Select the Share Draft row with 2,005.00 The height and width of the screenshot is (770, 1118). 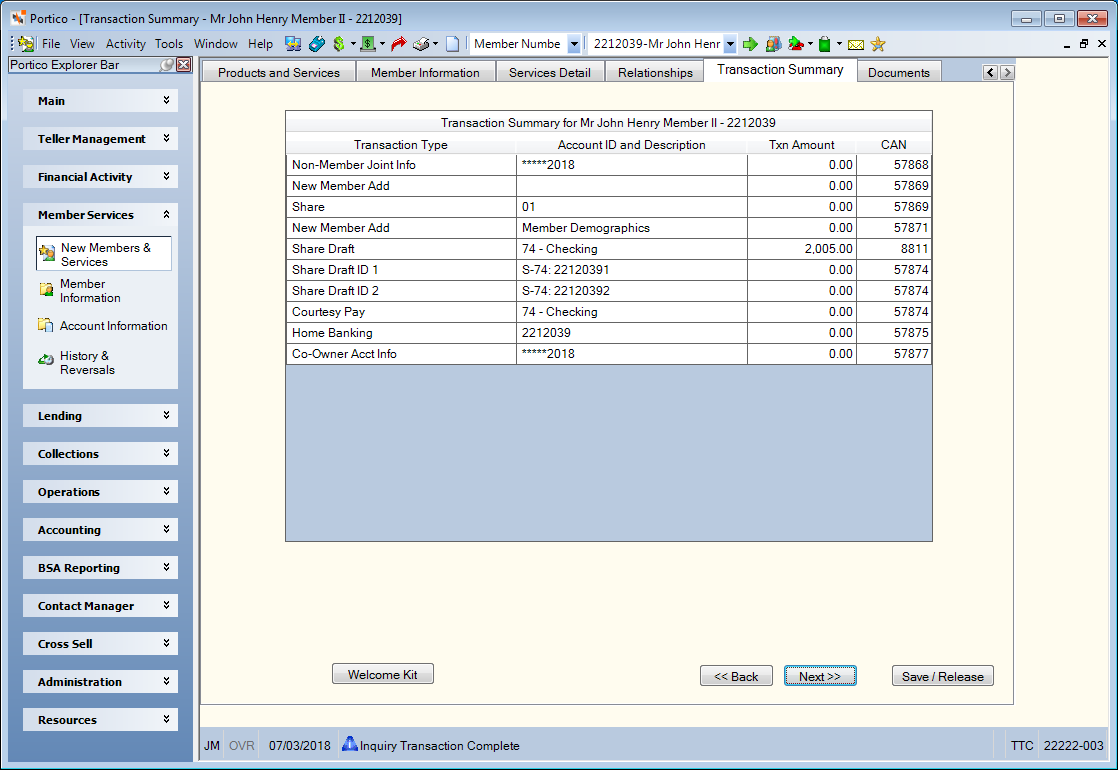[x=609, y=249]
